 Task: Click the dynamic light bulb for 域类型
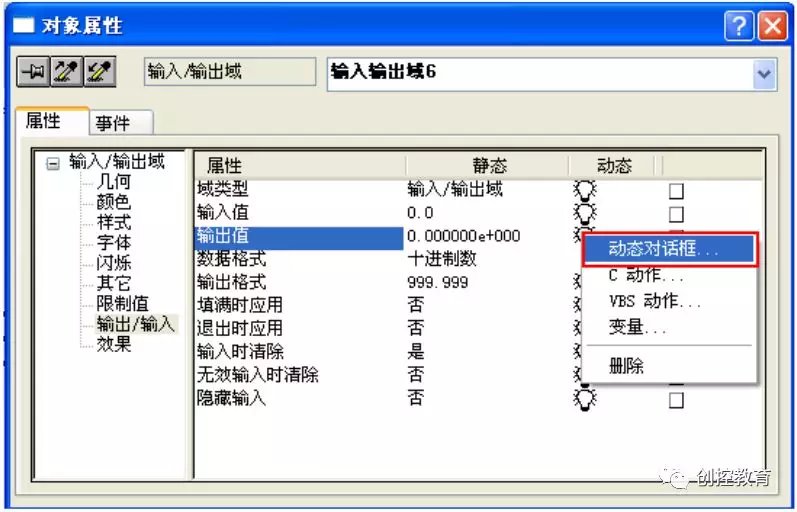click(x=583, y=190)
